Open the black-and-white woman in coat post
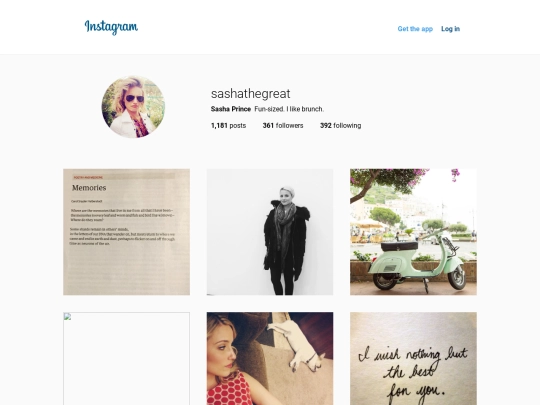540x405 pixels. coord(270,232)
